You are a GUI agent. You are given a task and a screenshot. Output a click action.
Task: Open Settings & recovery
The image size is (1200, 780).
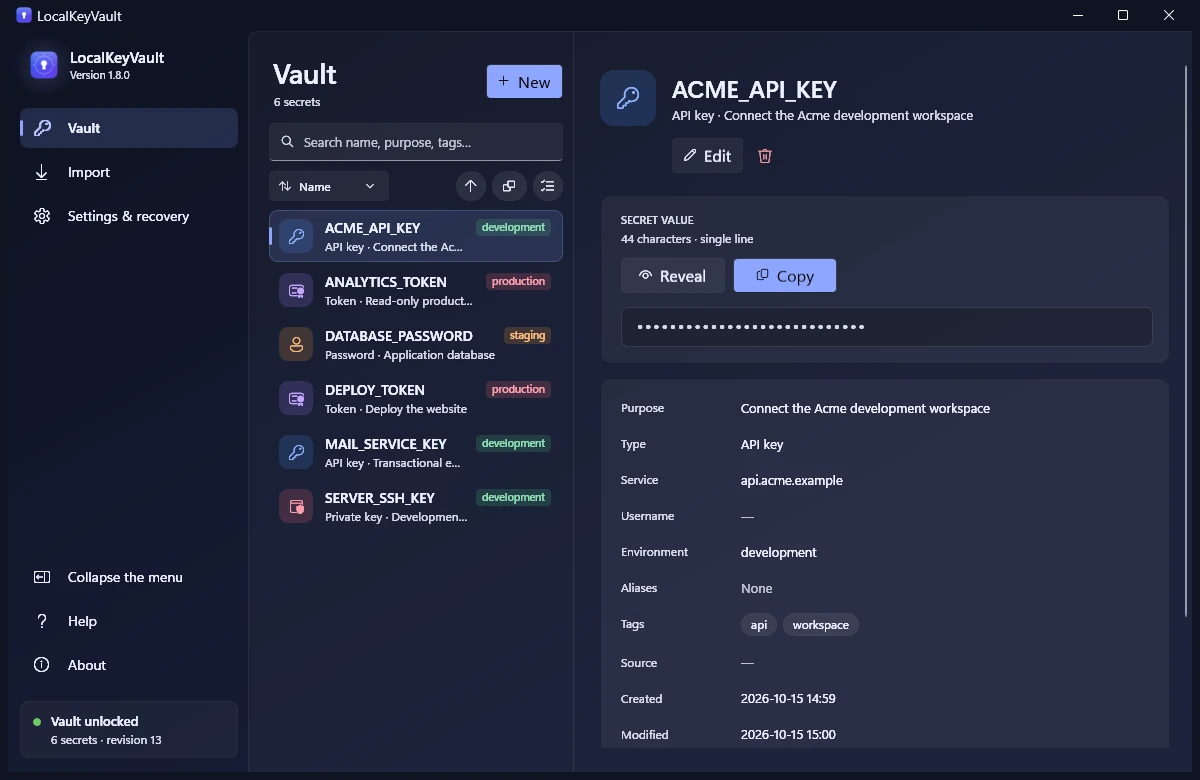(x=129, y=216)
